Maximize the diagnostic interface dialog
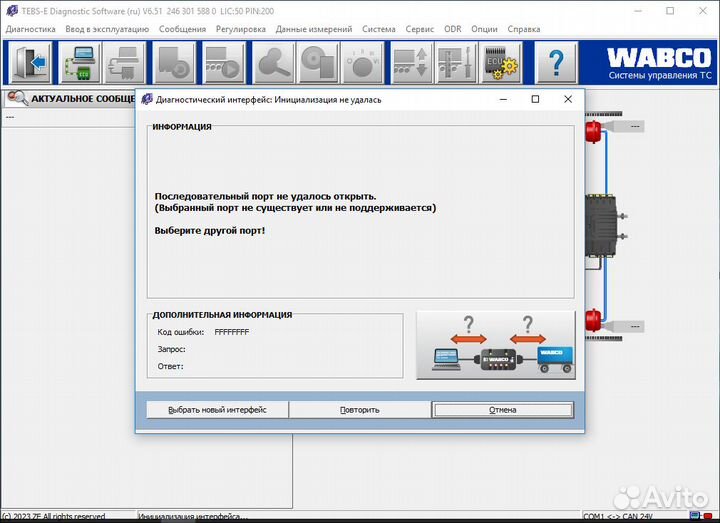 [535, 99]
